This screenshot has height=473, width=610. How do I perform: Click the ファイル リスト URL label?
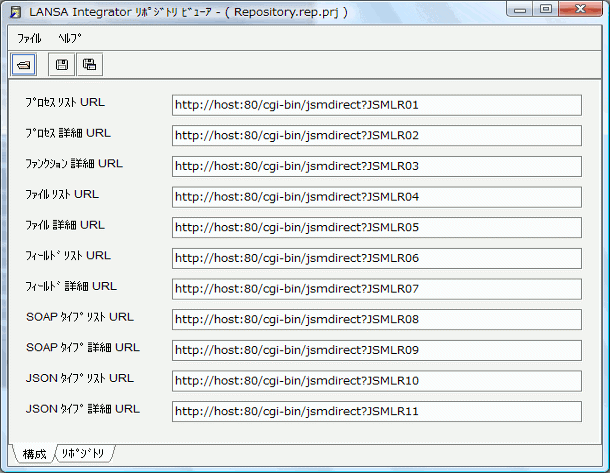(x=62, y=194)
